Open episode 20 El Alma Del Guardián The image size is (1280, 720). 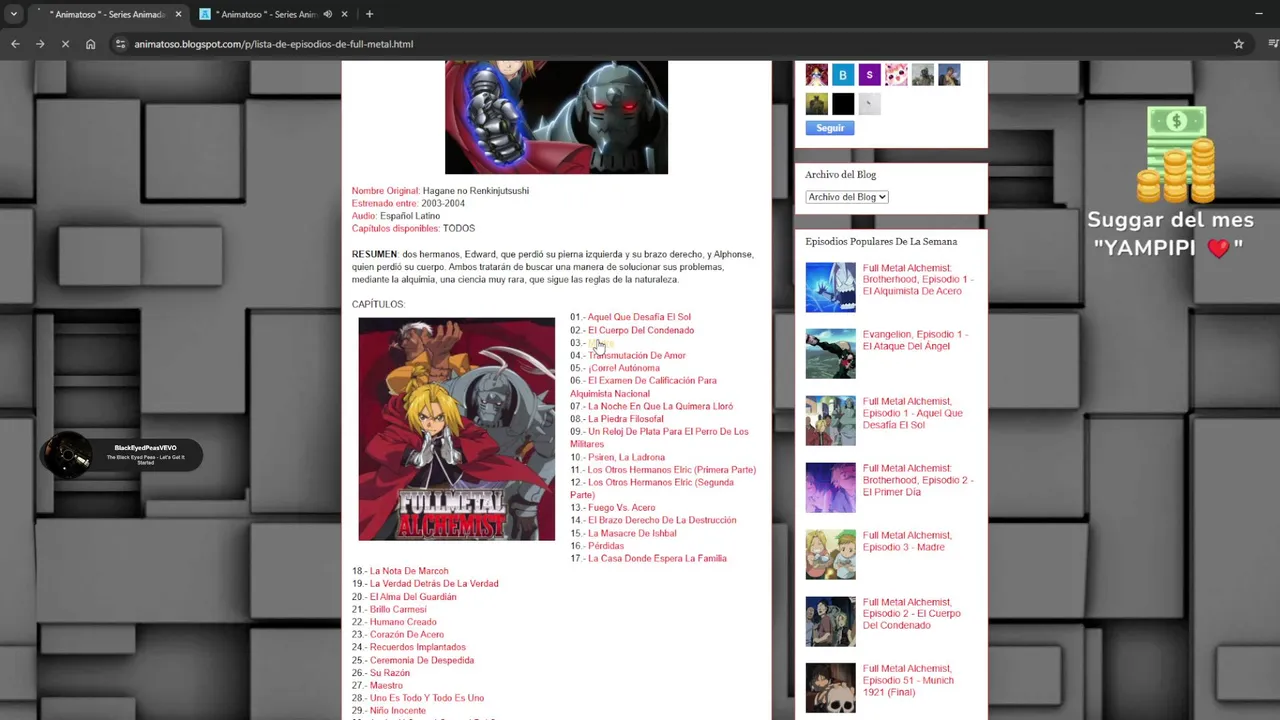[x=413, y=597]
